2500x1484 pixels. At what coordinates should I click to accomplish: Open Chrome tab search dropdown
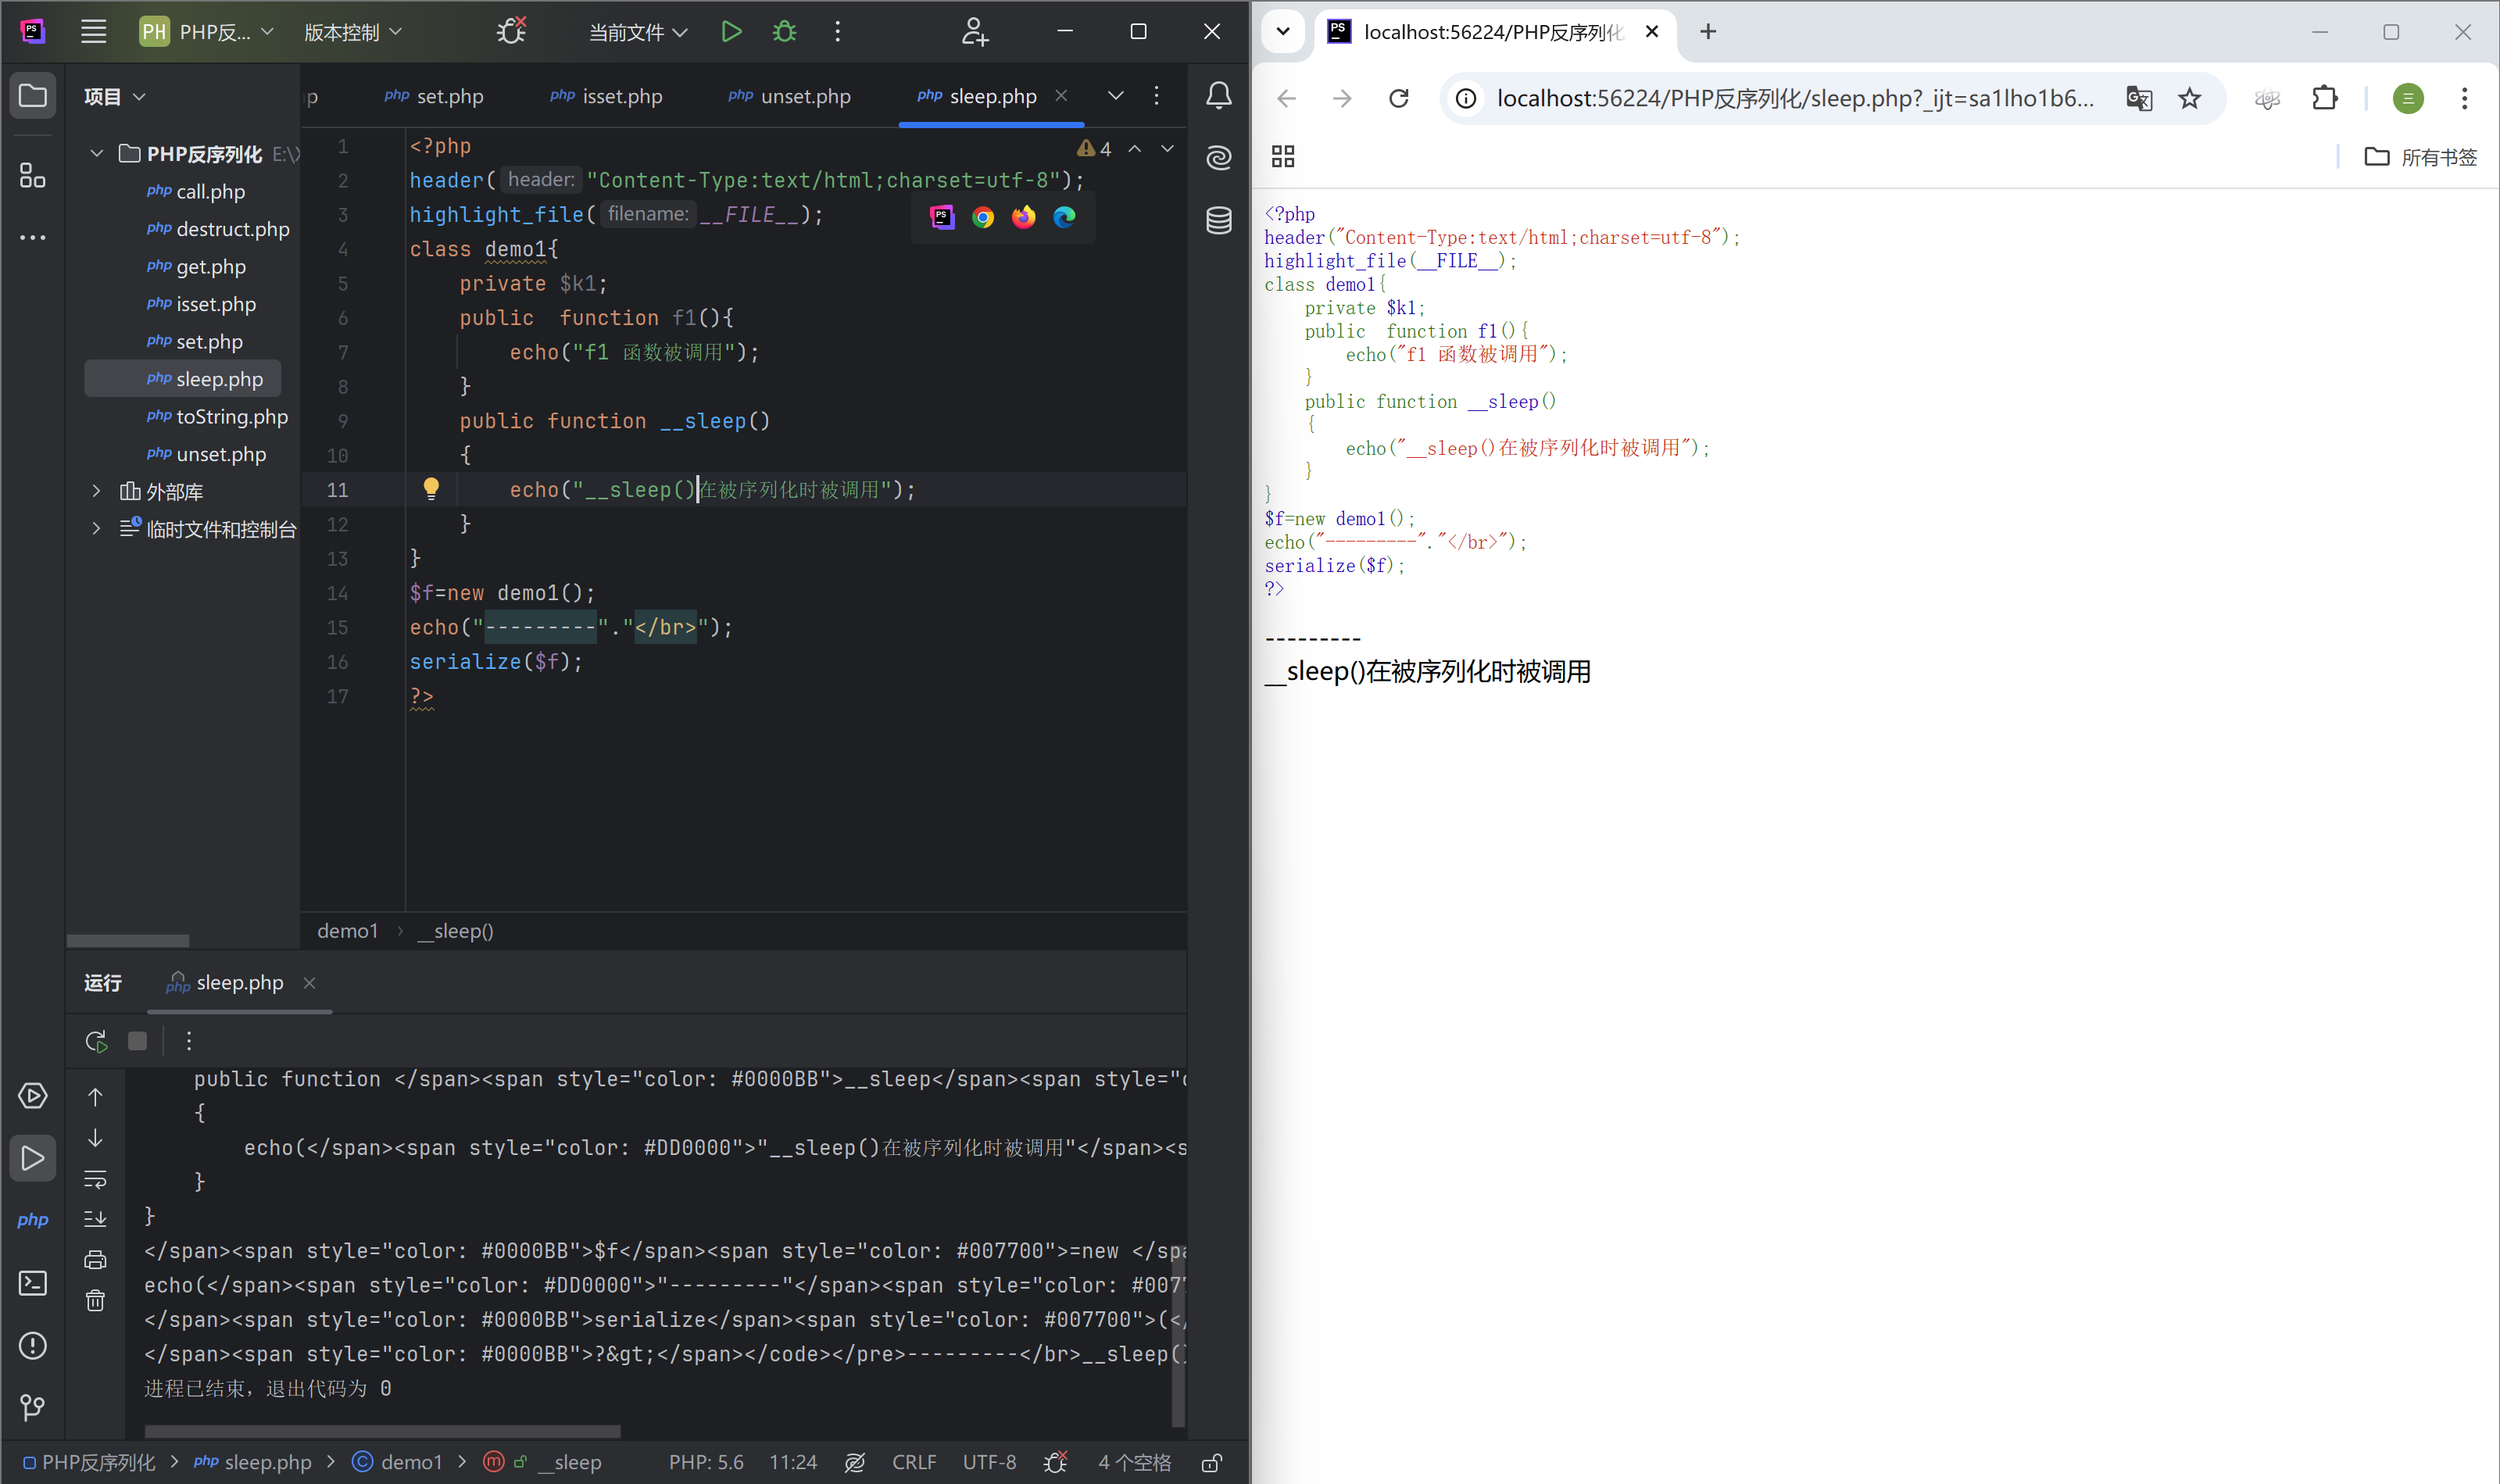point(1283,32)
